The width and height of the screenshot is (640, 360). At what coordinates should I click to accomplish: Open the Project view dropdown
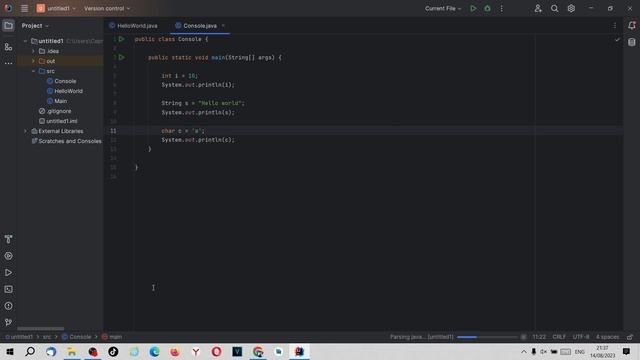click(35, 26)
